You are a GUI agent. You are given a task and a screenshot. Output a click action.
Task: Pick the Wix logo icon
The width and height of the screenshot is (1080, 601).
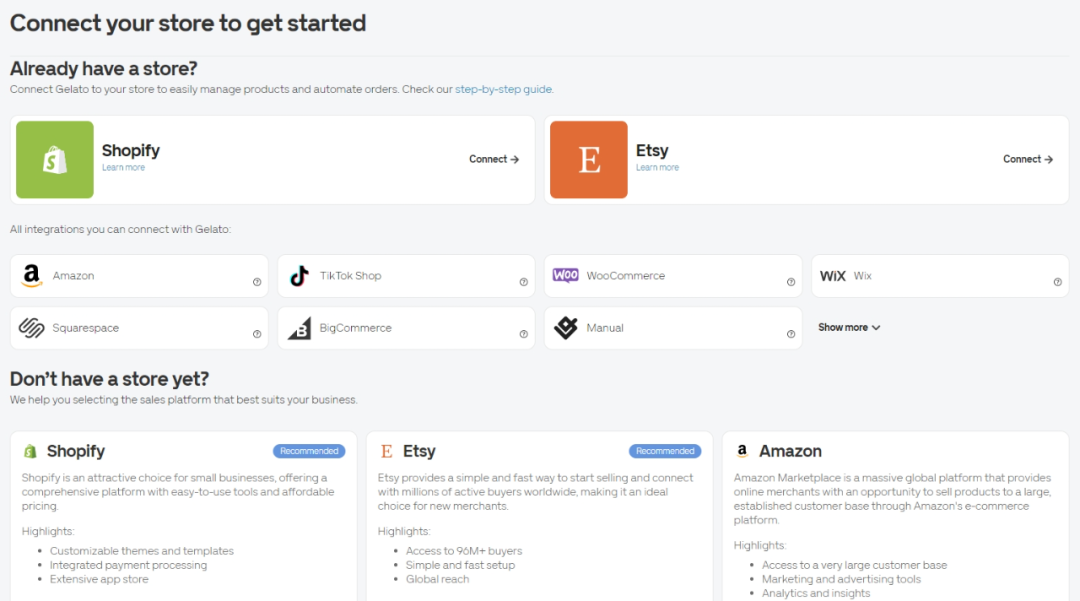click(833, 276)
